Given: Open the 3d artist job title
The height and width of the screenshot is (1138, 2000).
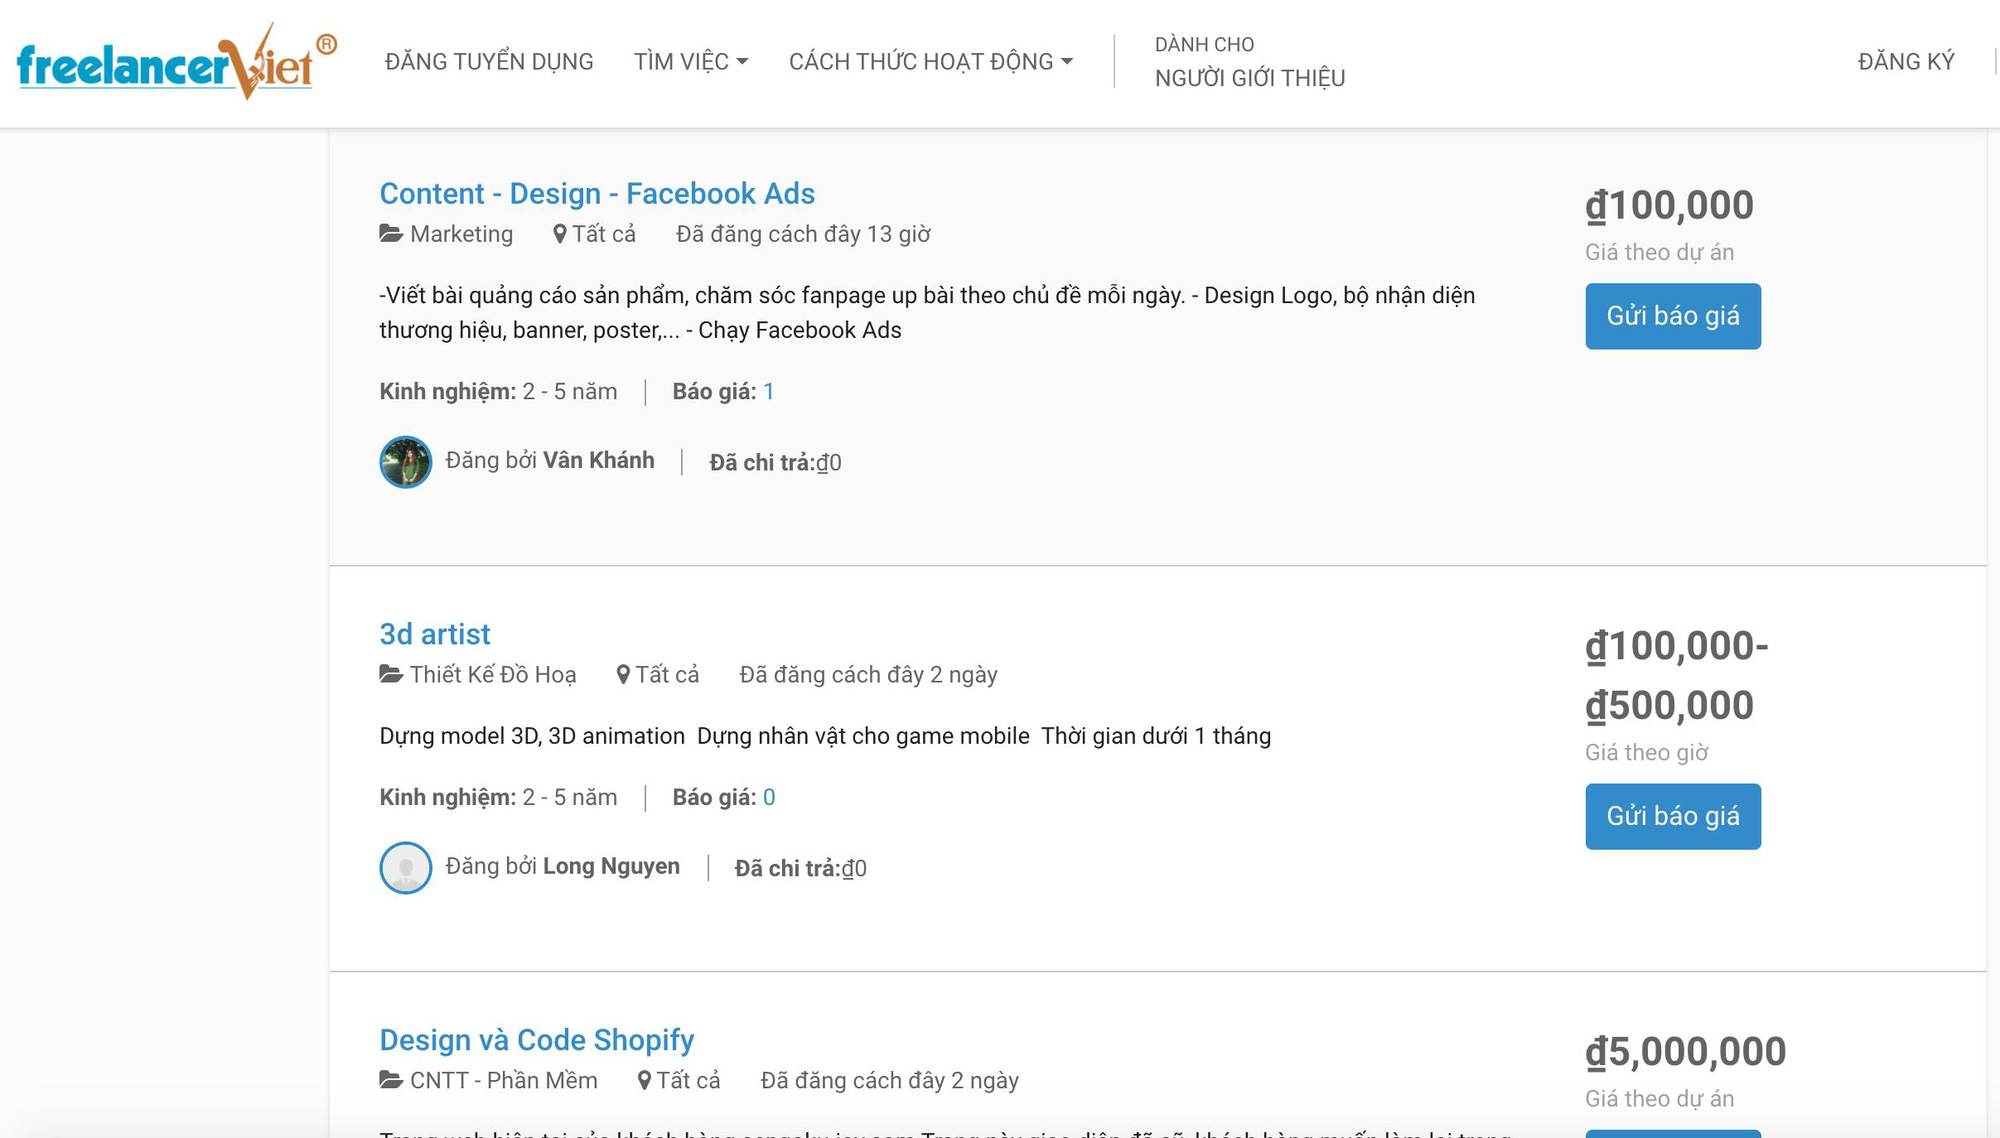Looking at the screenshot, I should (435, 635).
